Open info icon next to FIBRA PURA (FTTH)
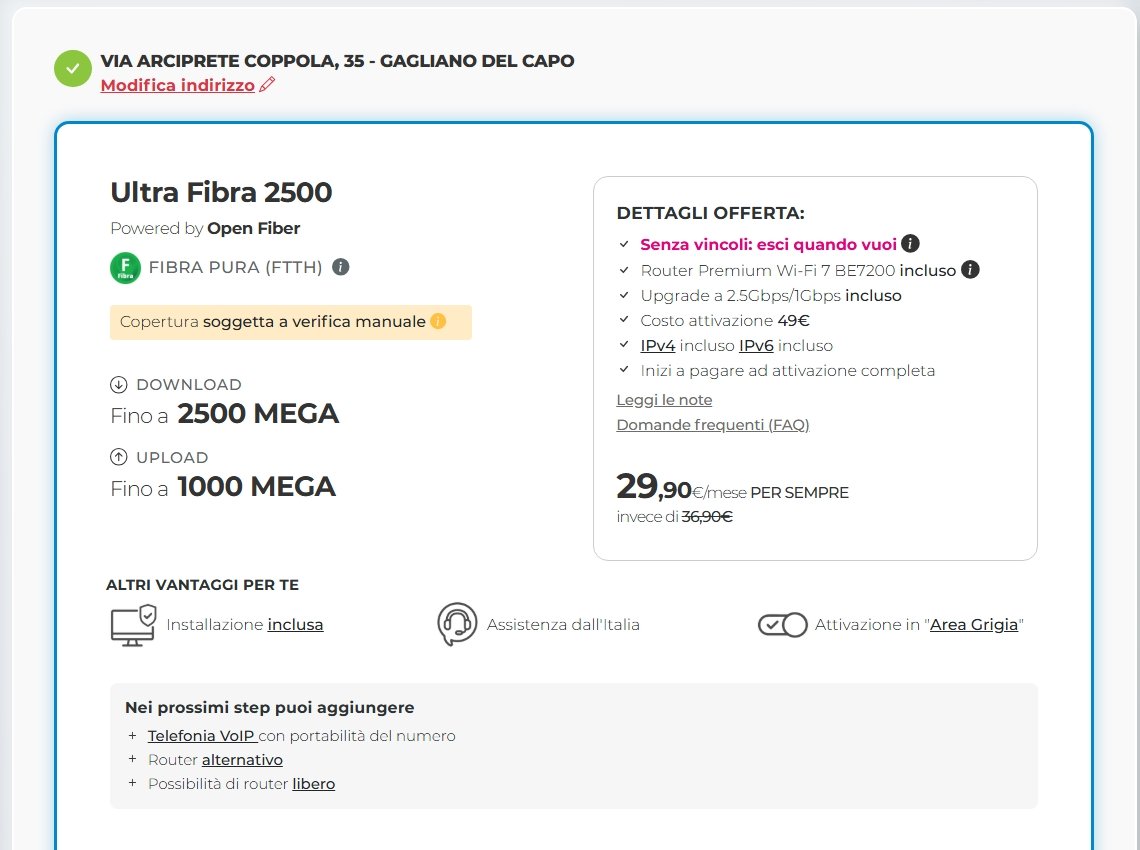Image resolution: width=1140 pixels, height=850 pixels. [341, 267]
